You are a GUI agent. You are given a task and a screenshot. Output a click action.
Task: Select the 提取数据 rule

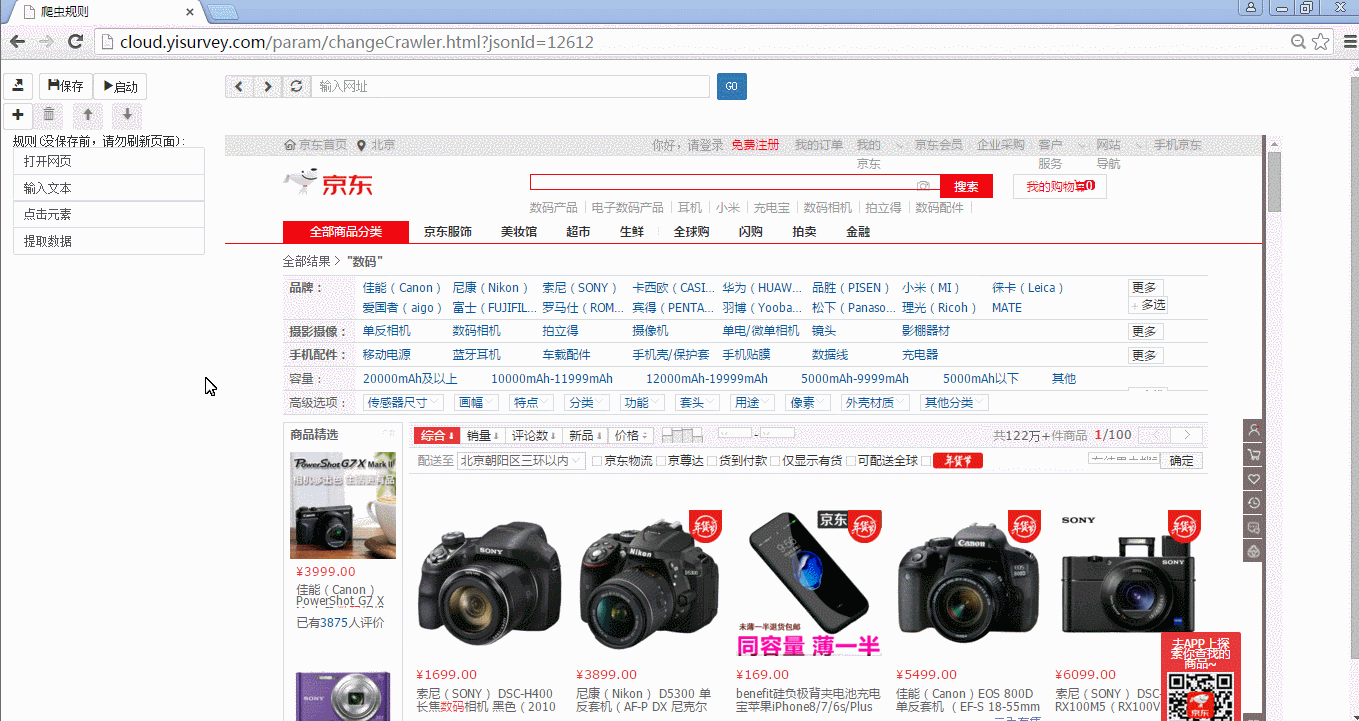[x=109, y=241]
